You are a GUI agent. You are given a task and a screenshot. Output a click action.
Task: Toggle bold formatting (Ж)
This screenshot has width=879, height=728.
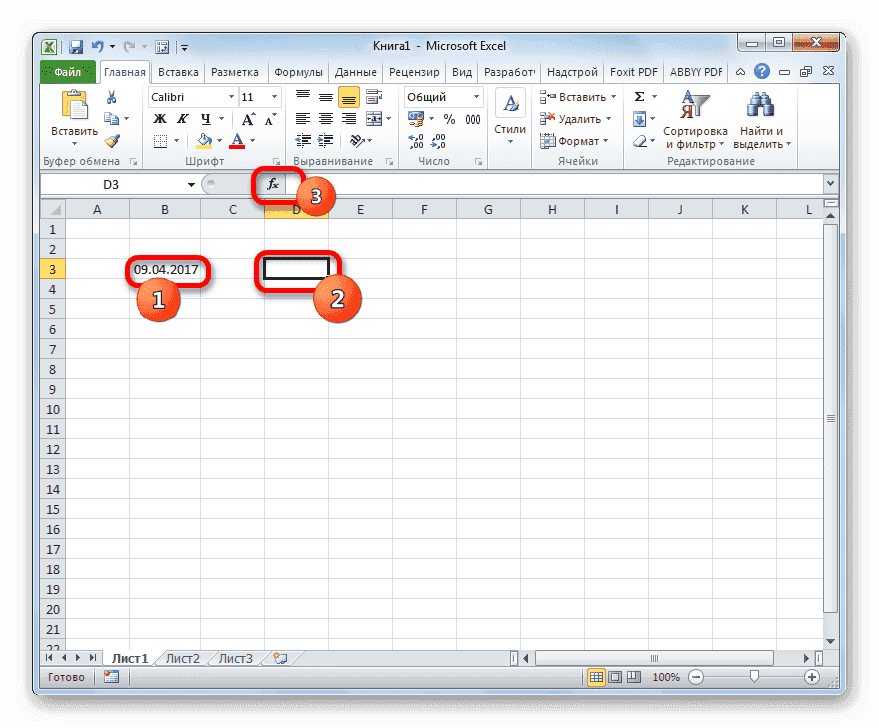161,118
